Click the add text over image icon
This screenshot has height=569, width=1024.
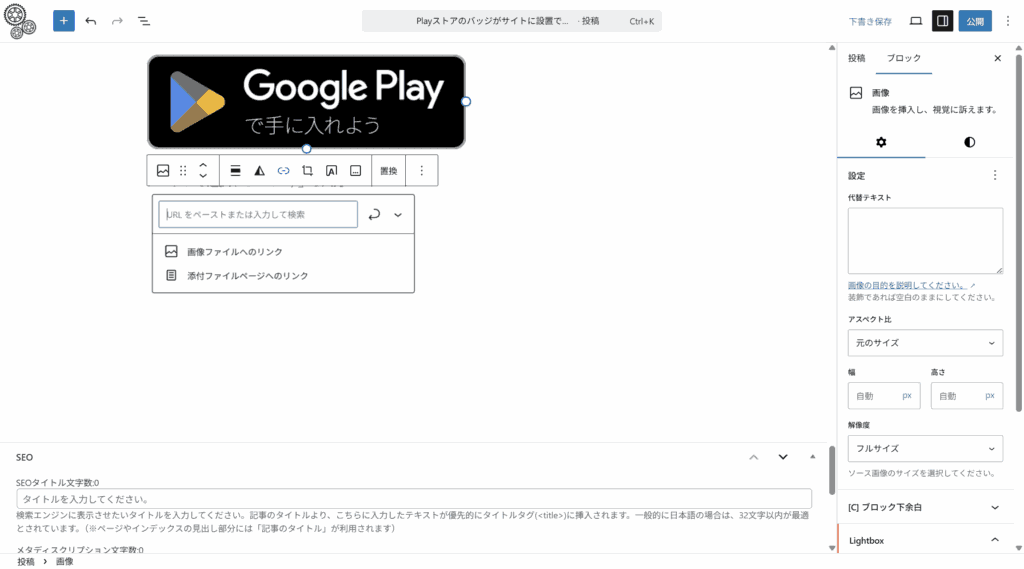coord(331,171)
